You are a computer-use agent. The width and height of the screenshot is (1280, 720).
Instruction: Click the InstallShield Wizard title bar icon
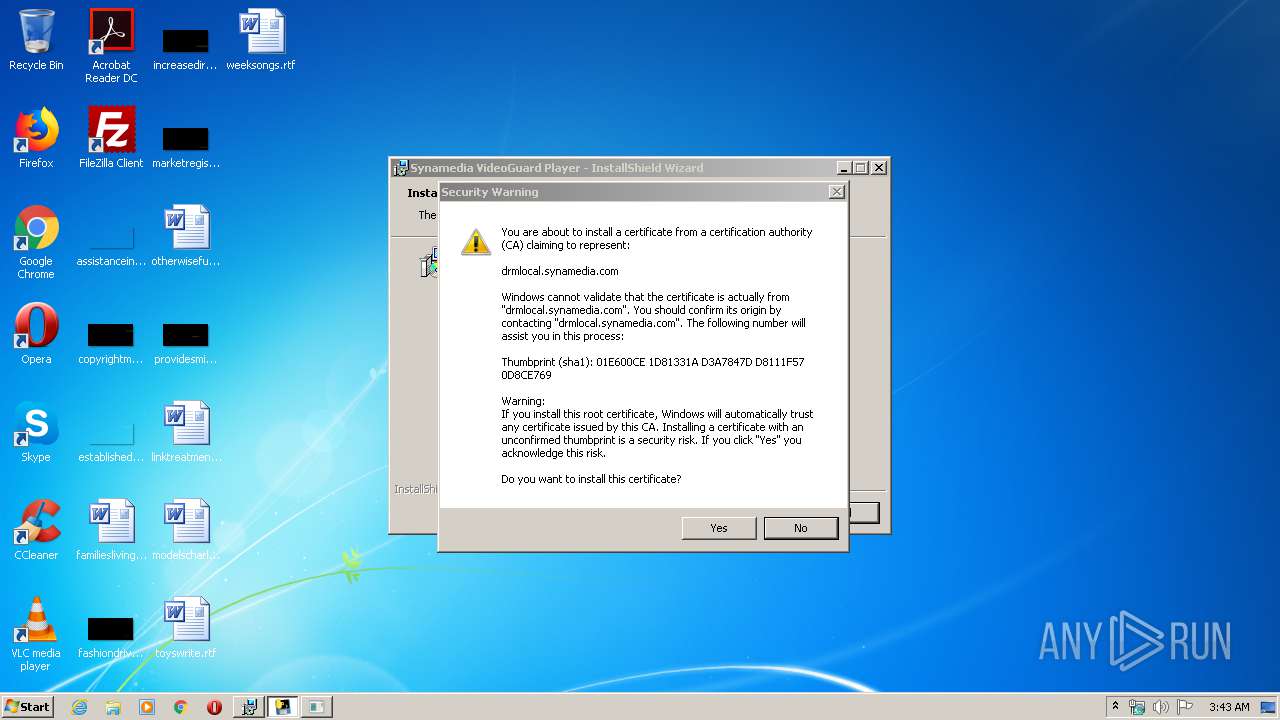tap(400, 168)
